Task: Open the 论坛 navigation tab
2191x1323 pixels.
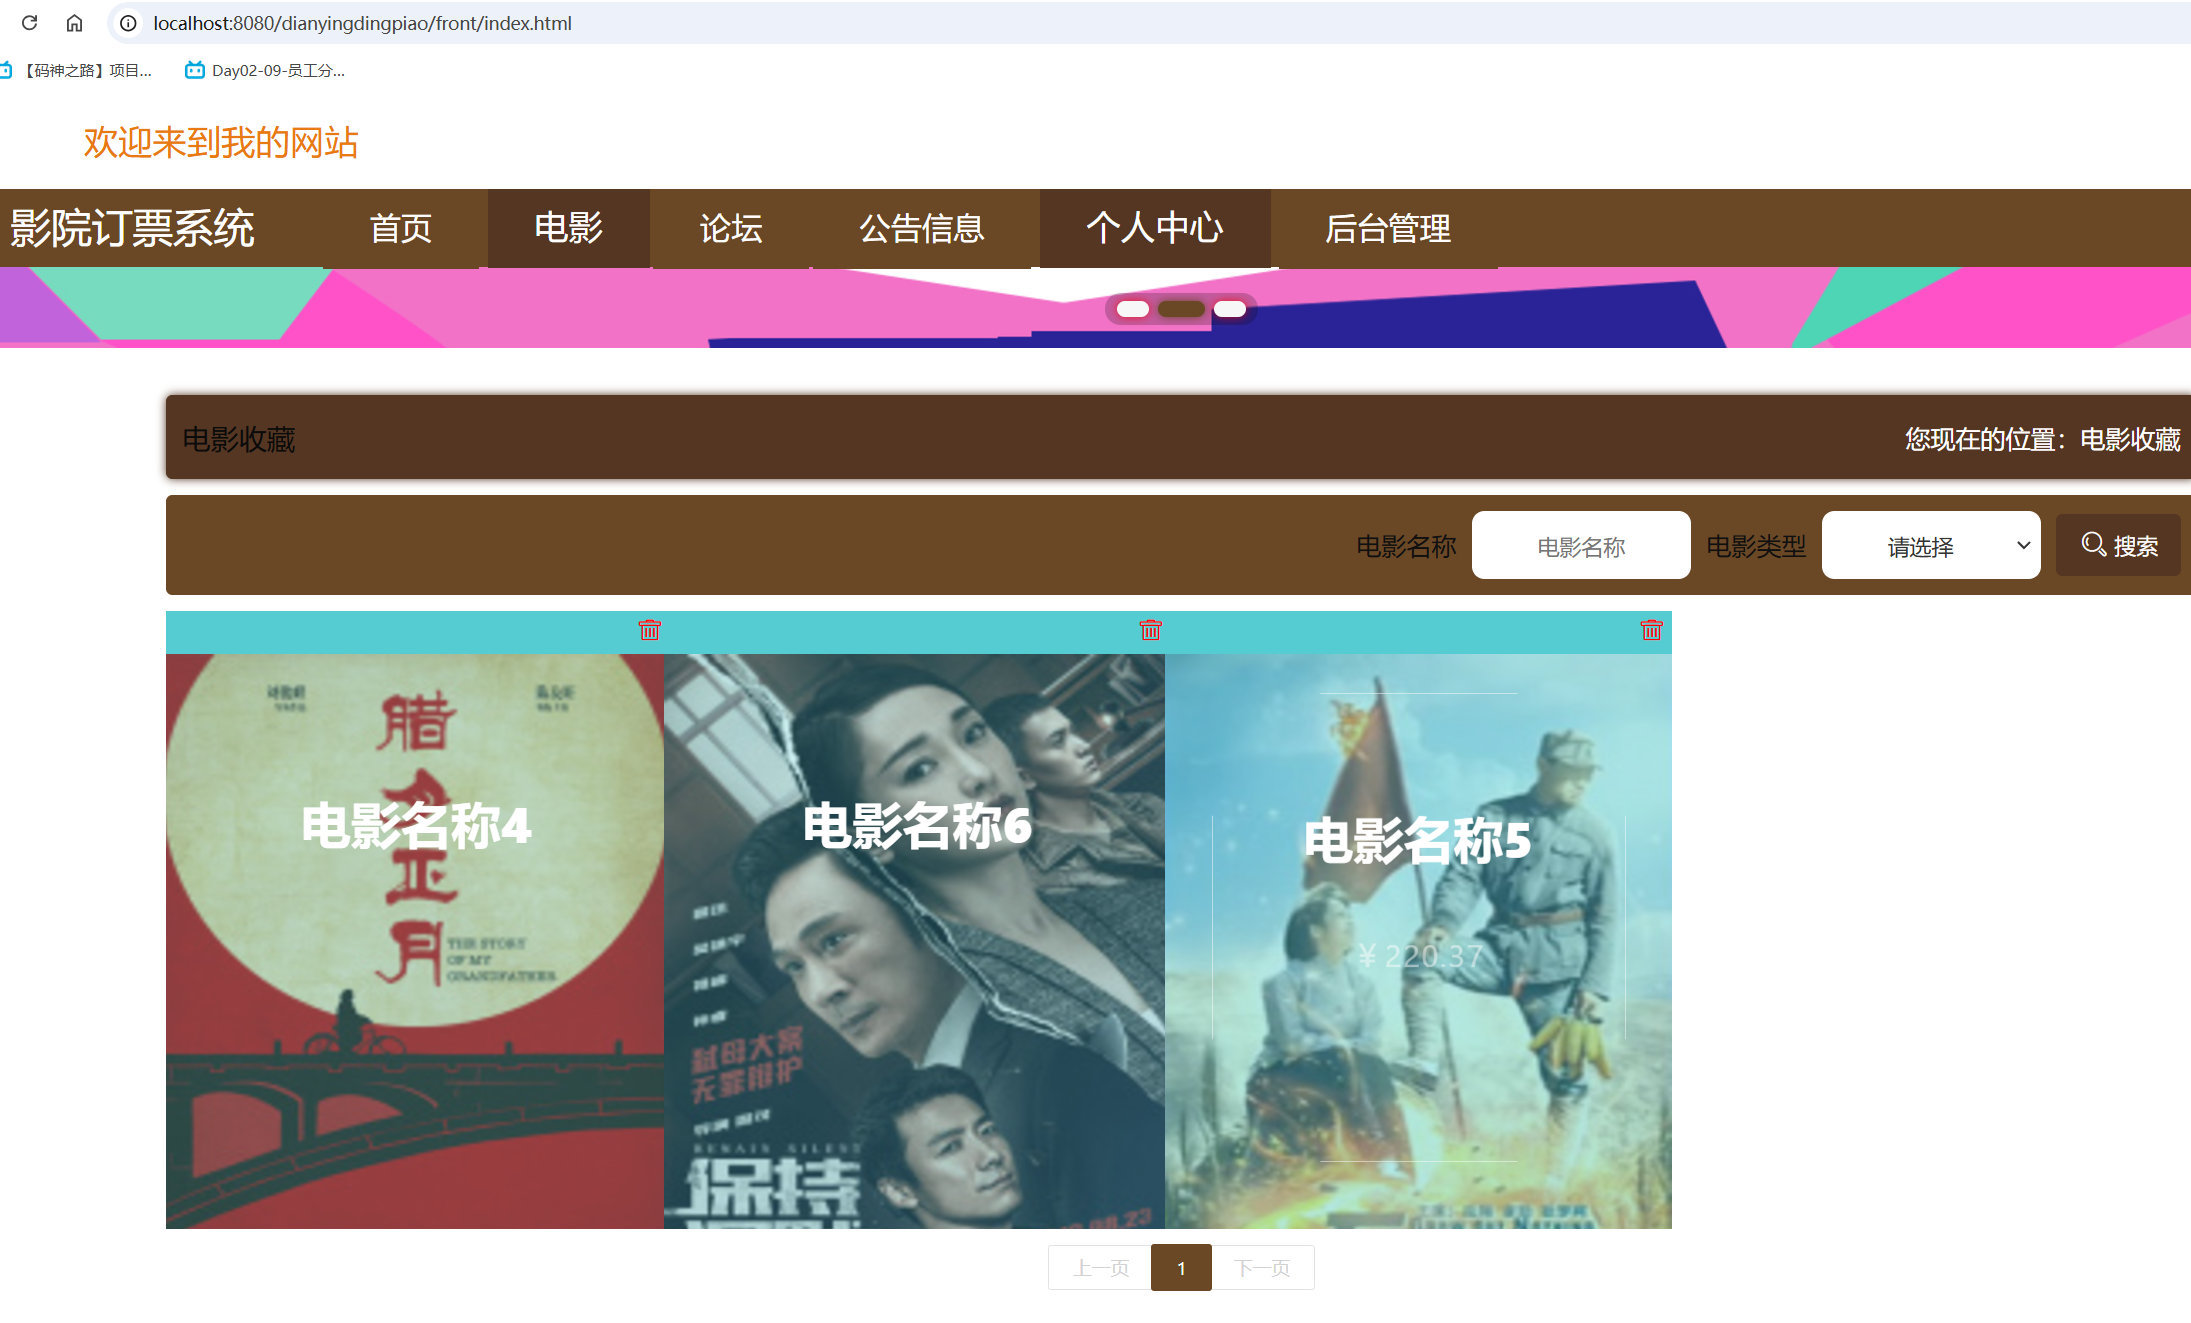Action: 731,228
